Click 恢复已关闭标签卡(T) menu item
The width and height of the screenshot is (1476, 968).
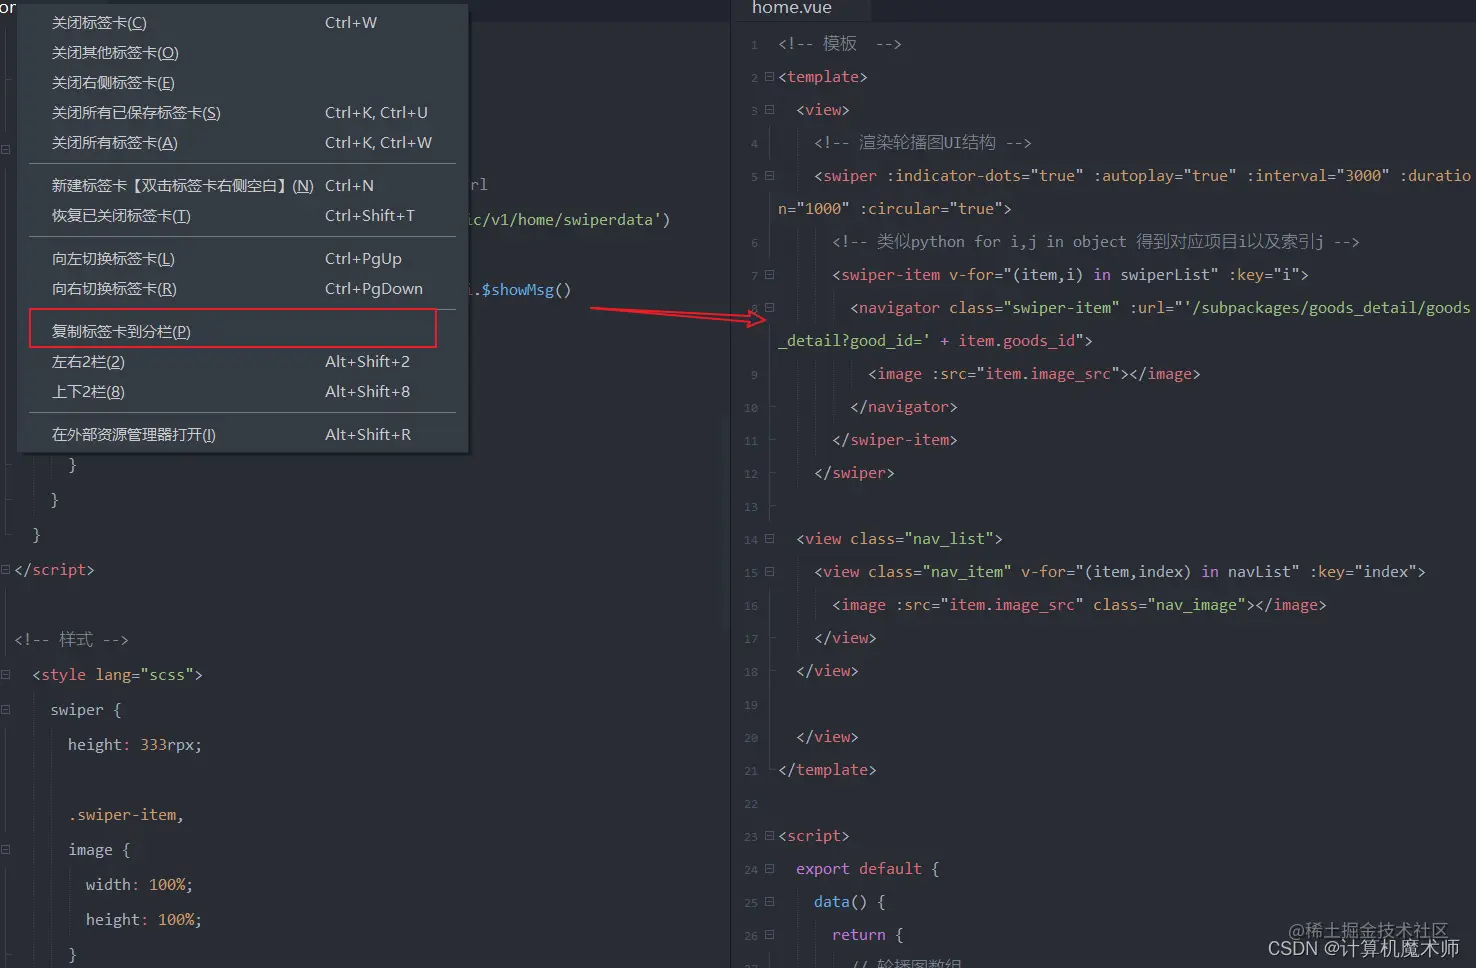click(x=242, y=215)
